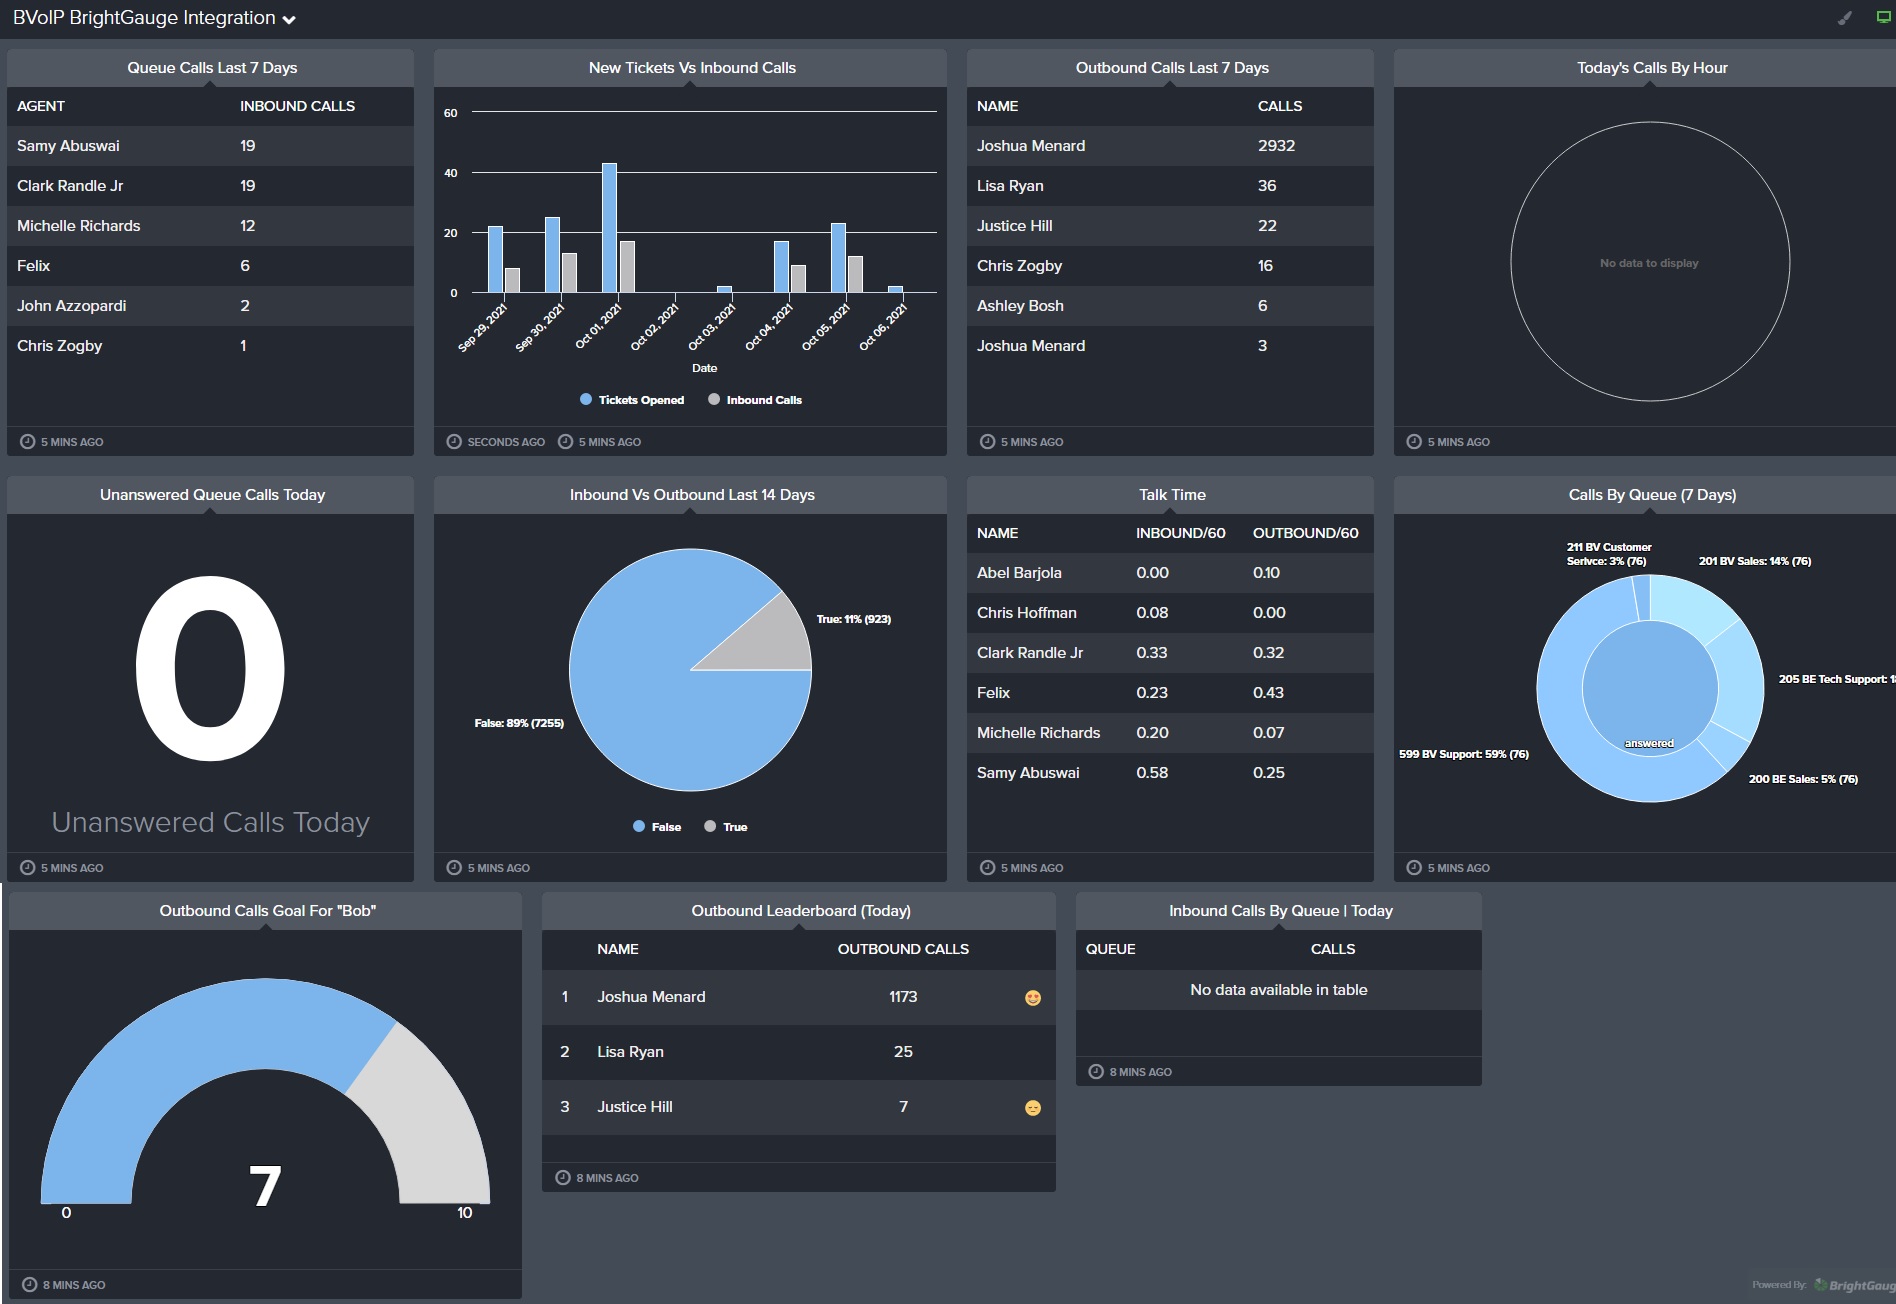The image size is (1896, 1304).
Task: Select the Ashley Bosh row
Action: (x=1170, y=306)
